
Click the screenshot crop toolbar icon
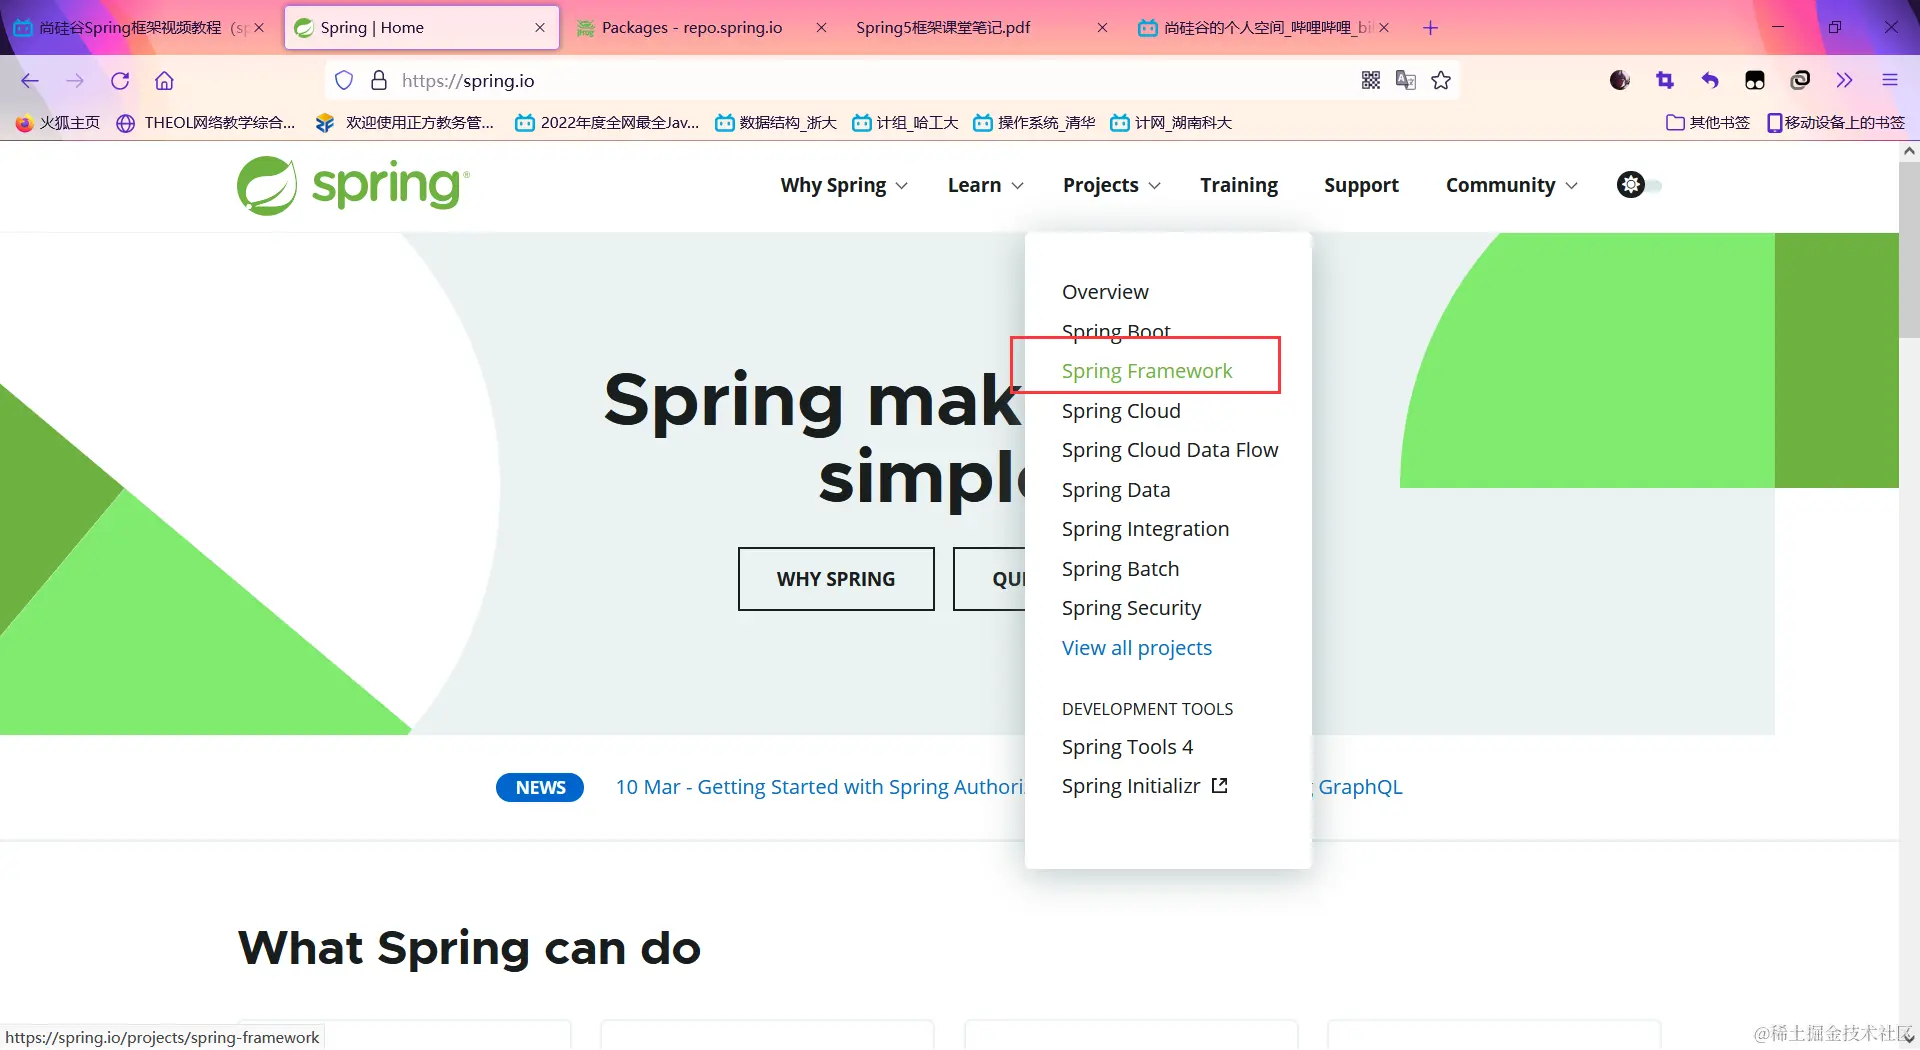pos(1665,81)
